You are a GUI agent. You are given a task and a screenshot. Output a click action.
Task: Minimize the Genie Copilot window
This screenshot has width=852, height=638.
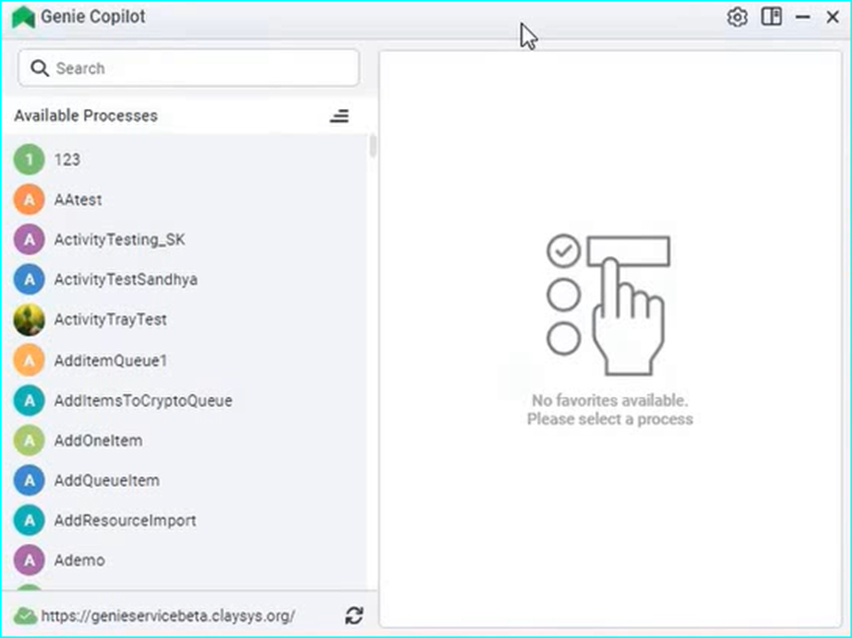(x=803, y=17)
